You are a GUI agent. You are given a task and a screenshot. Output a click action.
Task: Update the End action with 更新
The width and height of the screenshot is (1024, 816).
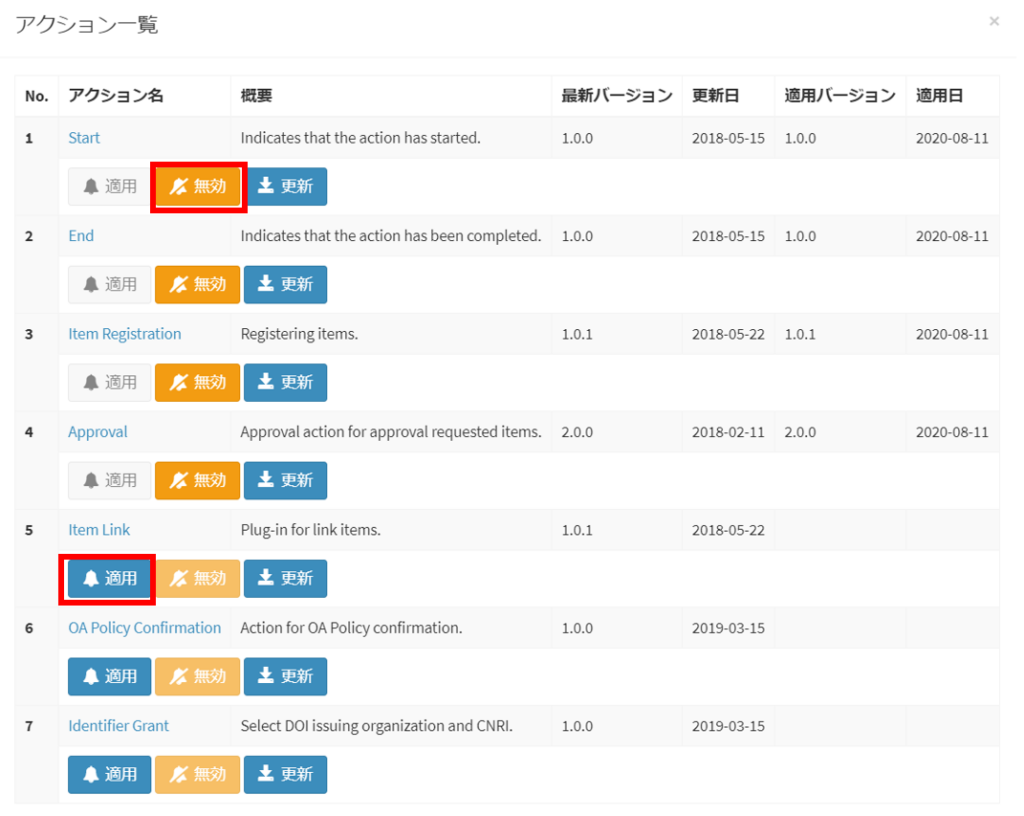pyautogui.click(x=286, y=285)
